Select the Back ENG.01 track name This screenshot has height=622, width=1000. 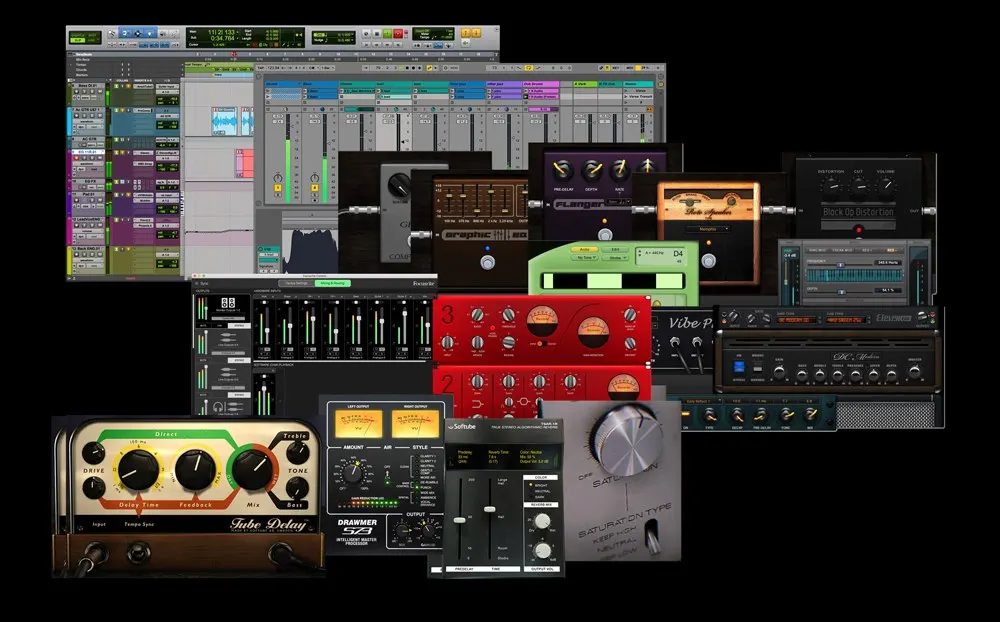coord(89,249)
